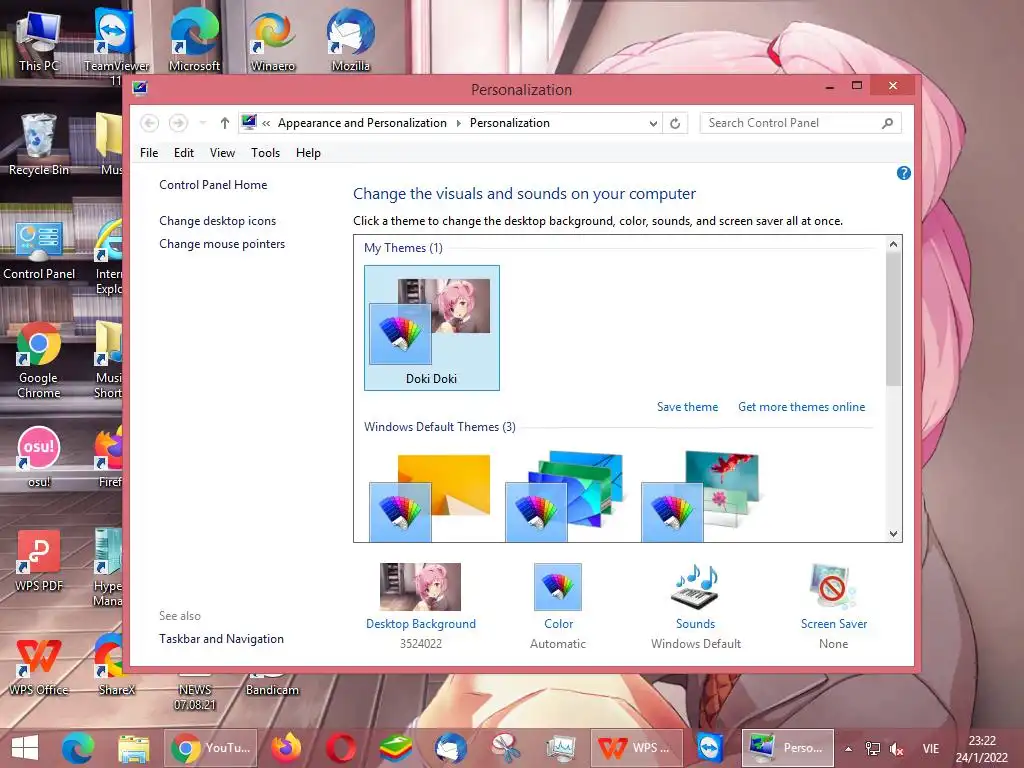The height and width of the screenshot is (768, 1024).
Task: Select the Flowers default theme
Action: pos(701,496)
